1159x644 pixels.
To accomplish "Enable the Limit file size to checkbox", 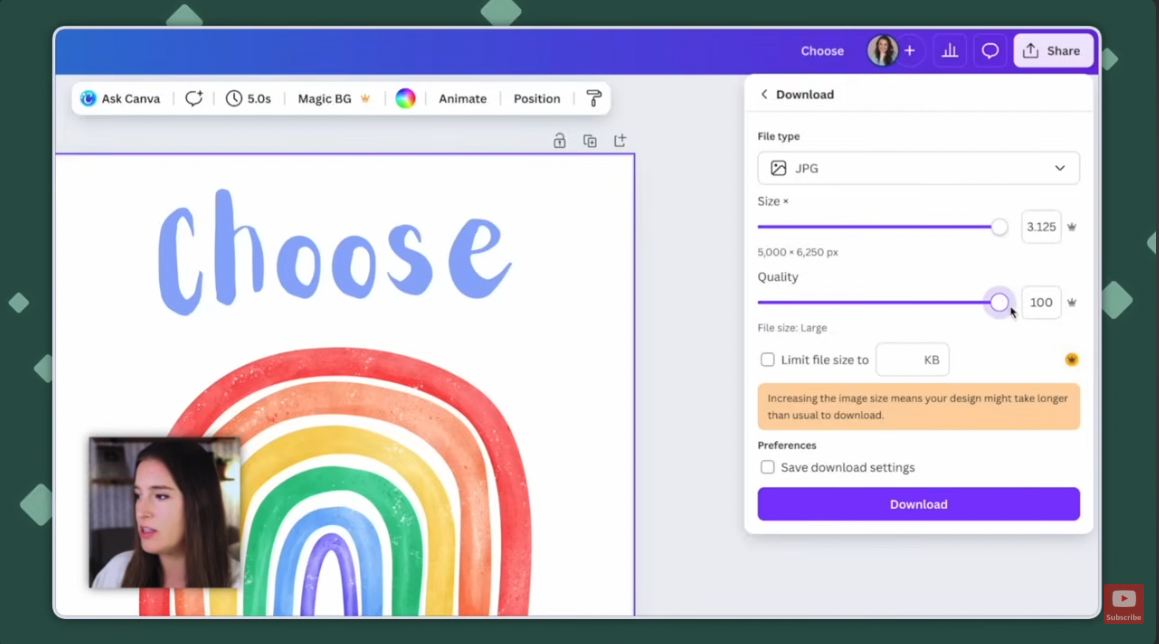I will [x=767, y=360].
